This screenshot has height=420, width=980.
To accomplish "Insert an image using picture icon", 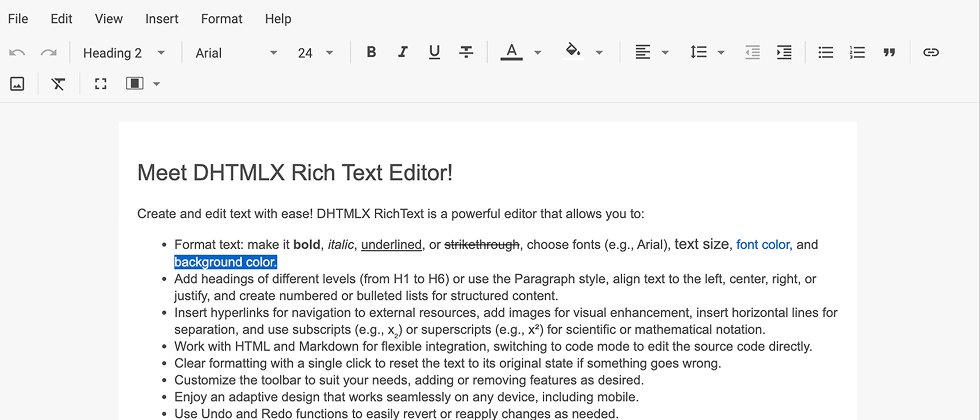I will pos(17,84).
